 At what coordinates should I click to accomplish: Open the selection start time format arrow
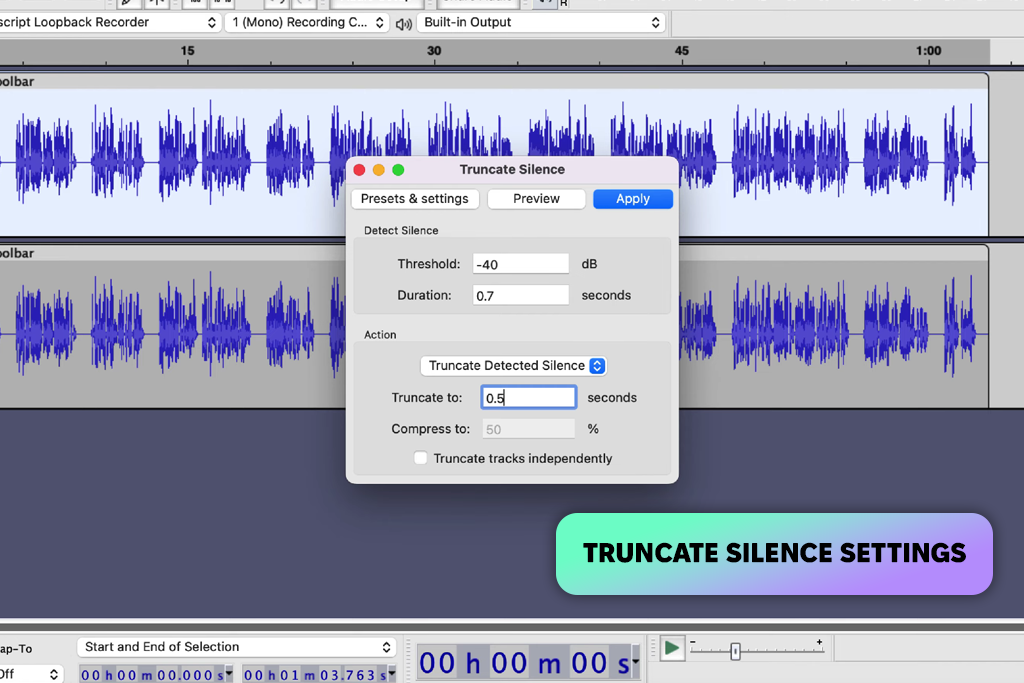click(229, 673)
